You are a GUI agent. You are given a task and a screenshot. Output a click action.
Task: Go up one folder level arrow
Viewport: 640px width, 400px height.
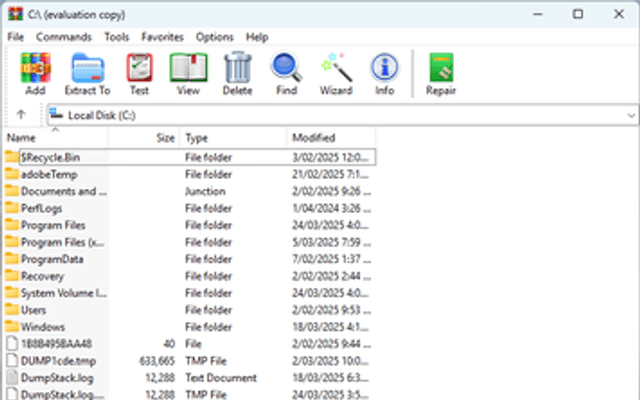click(x=21, y=115)
